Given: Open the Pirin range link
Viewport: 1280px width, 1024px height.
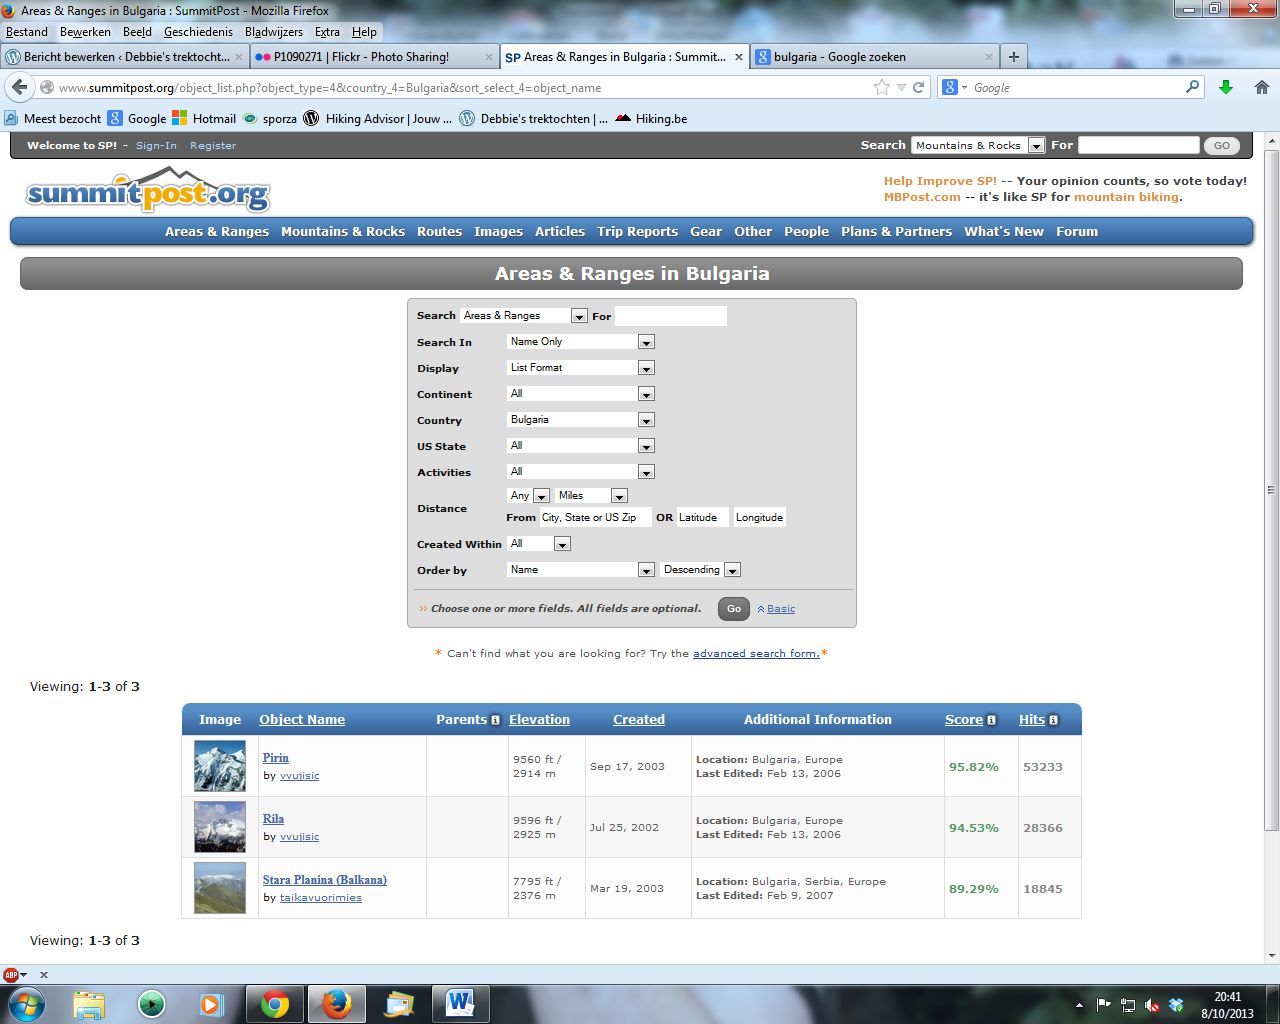Looking at the screenshot, I should pyautogui.click(x=275, y=758).
